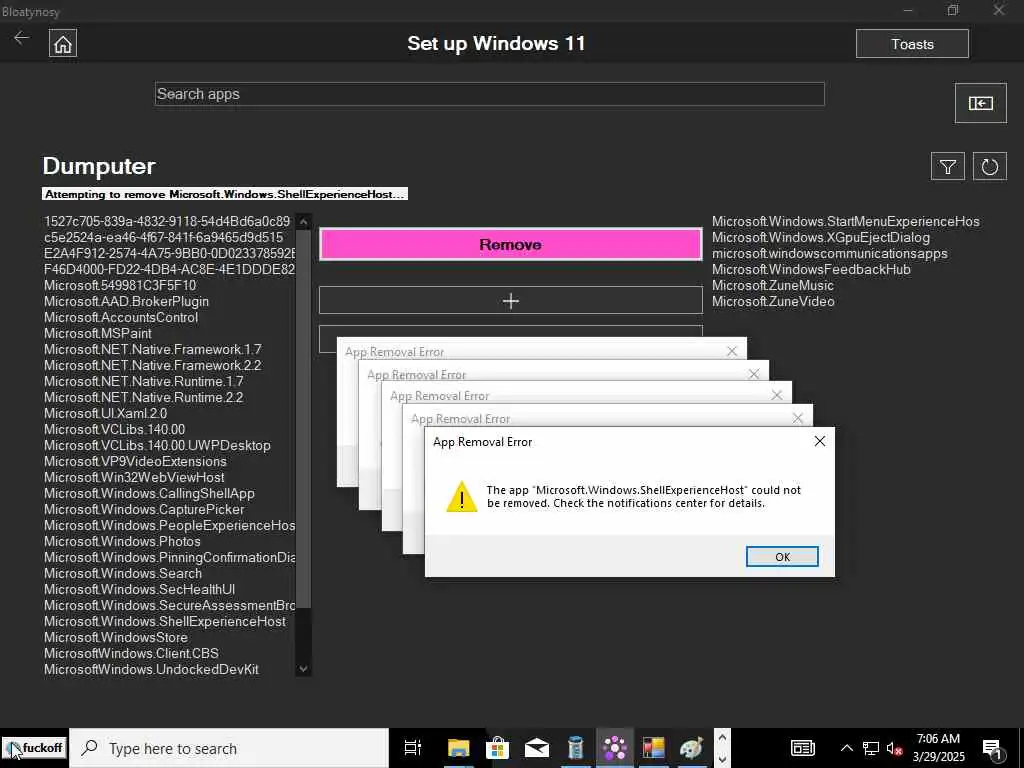
Task: Refresh the app list with the reload icon
Action: pos(989,167)
